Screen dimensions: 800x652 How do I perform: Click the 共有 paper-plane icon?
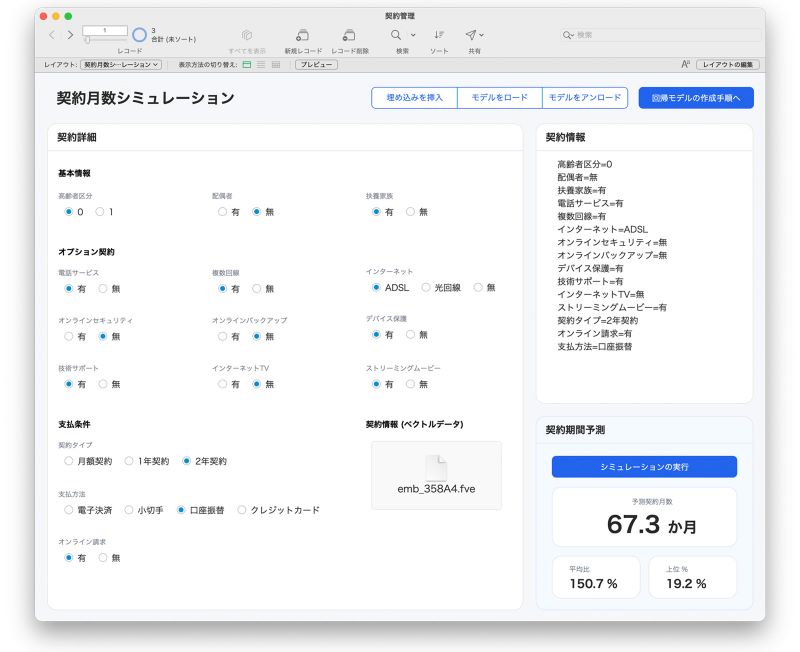(x=471, y=35)
